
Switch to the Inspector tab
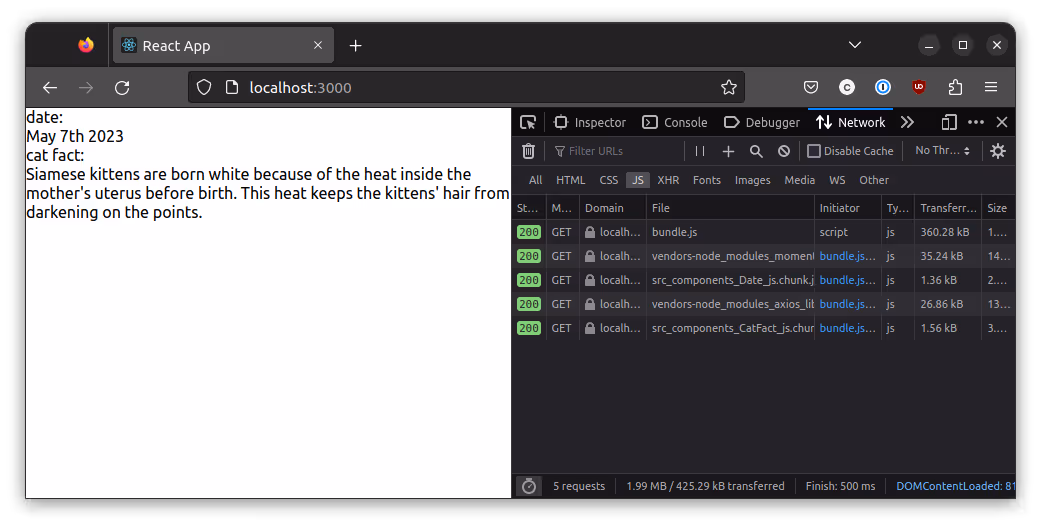(590, 122)
